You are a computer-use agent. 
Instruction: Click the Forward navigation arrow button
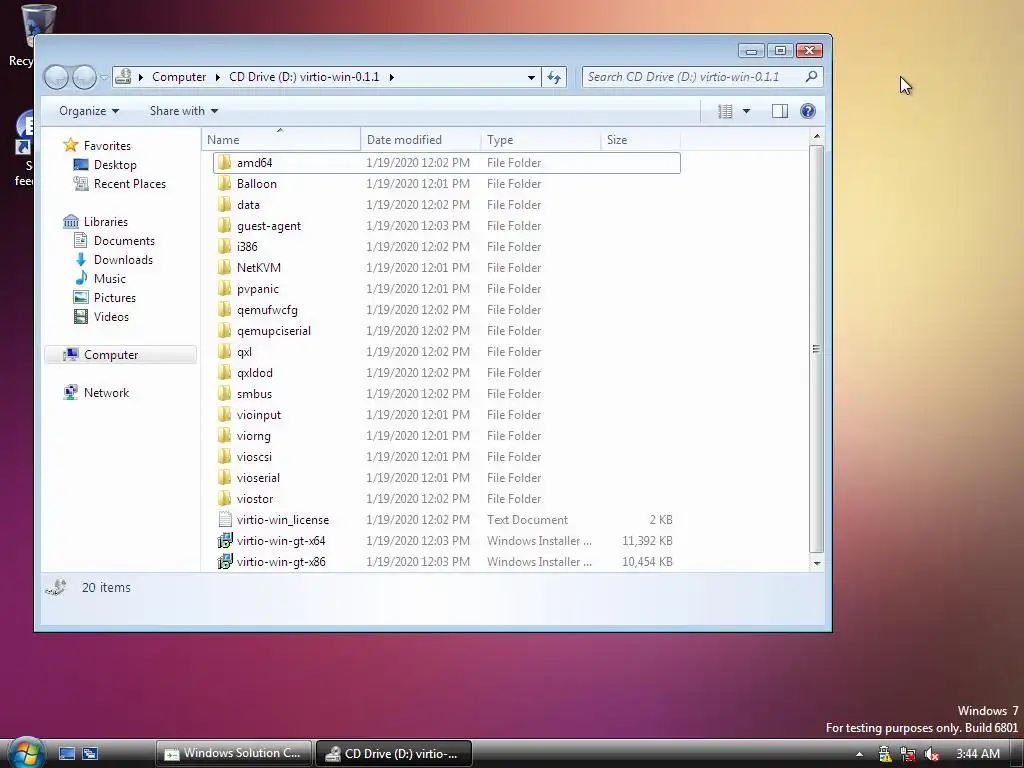[x=84, y=78]
